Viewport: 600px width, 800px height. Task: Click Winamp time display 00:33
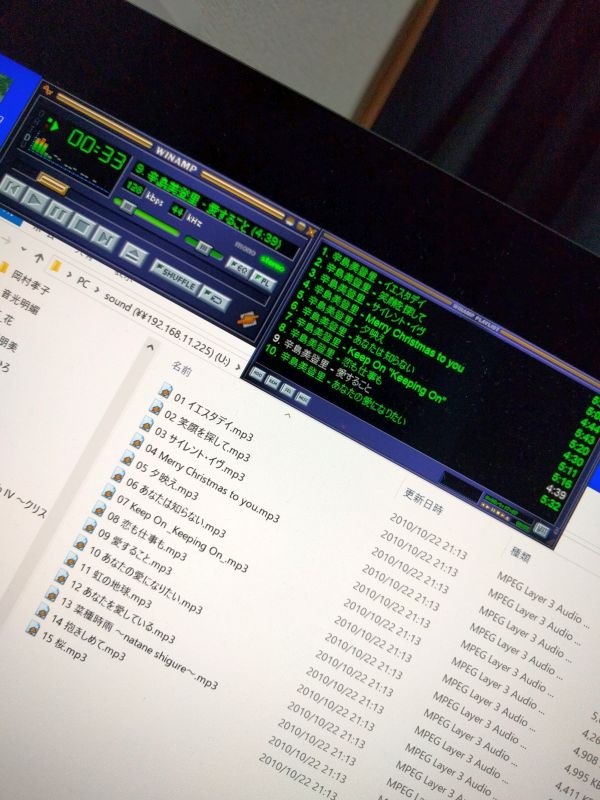coord(97,148)
